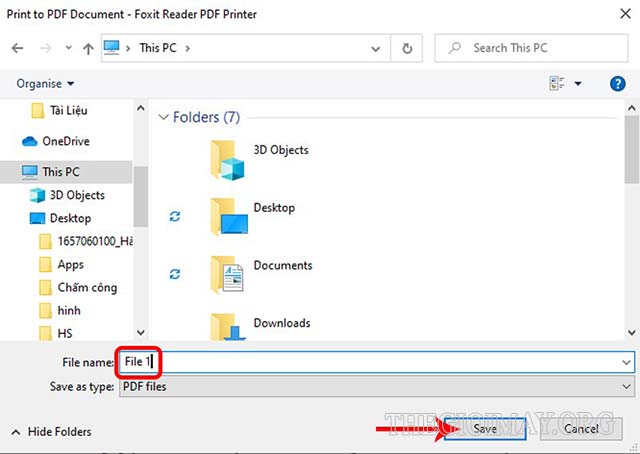Click the Cancel button

581,429
